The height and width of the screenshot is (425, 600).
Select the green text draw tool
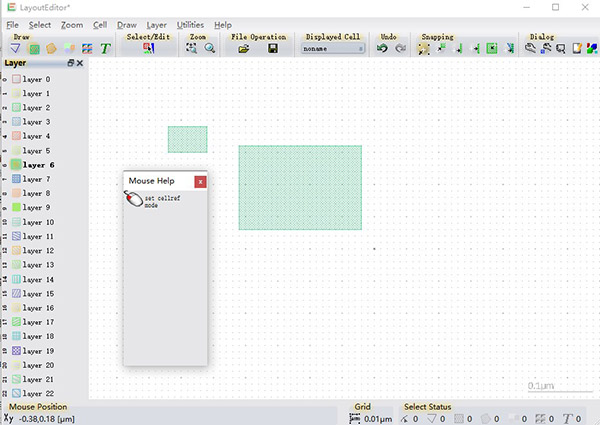click(x=105, y=49)
